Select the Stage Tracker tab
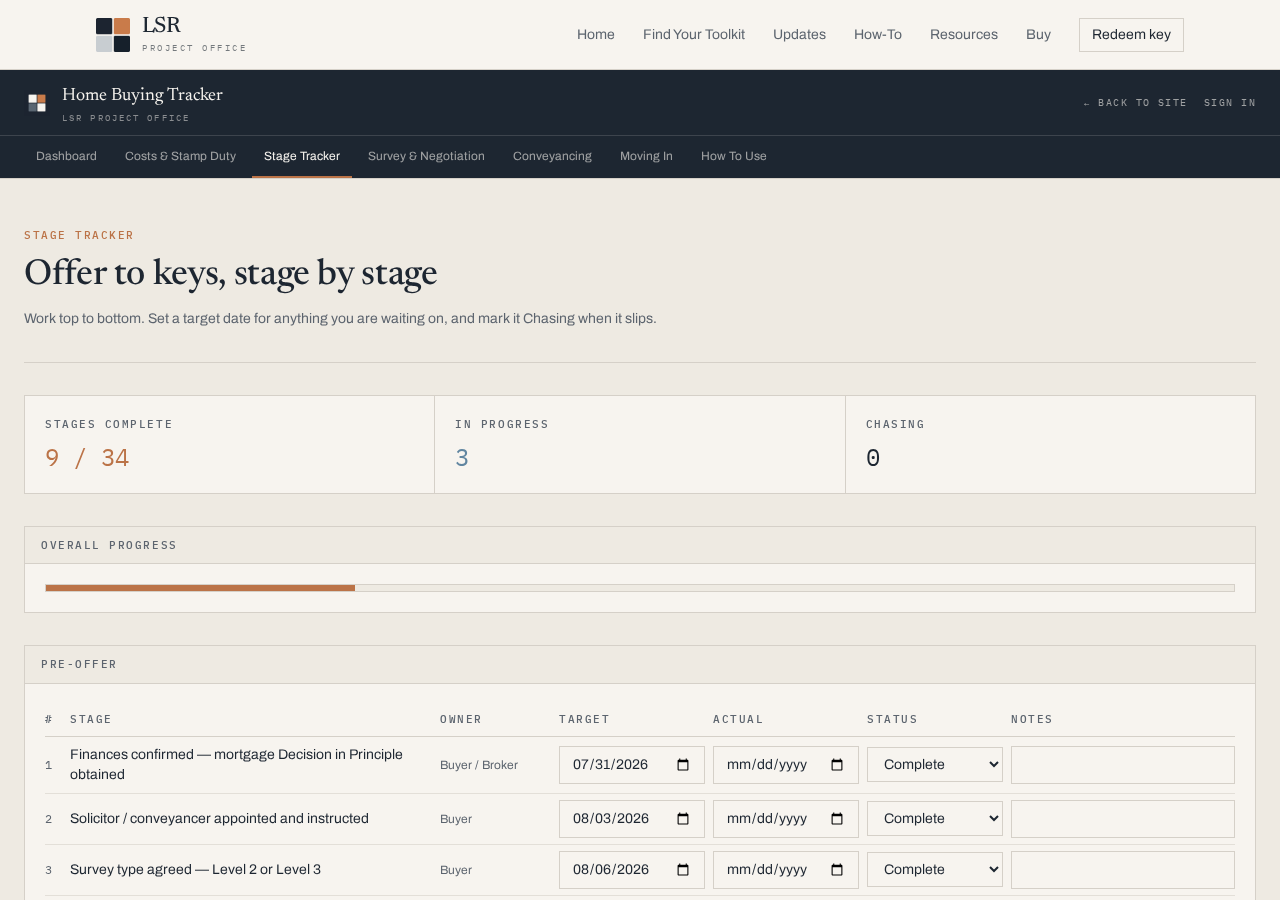The width and height of the screenshot is (1280, 900). tap(302, 157)
